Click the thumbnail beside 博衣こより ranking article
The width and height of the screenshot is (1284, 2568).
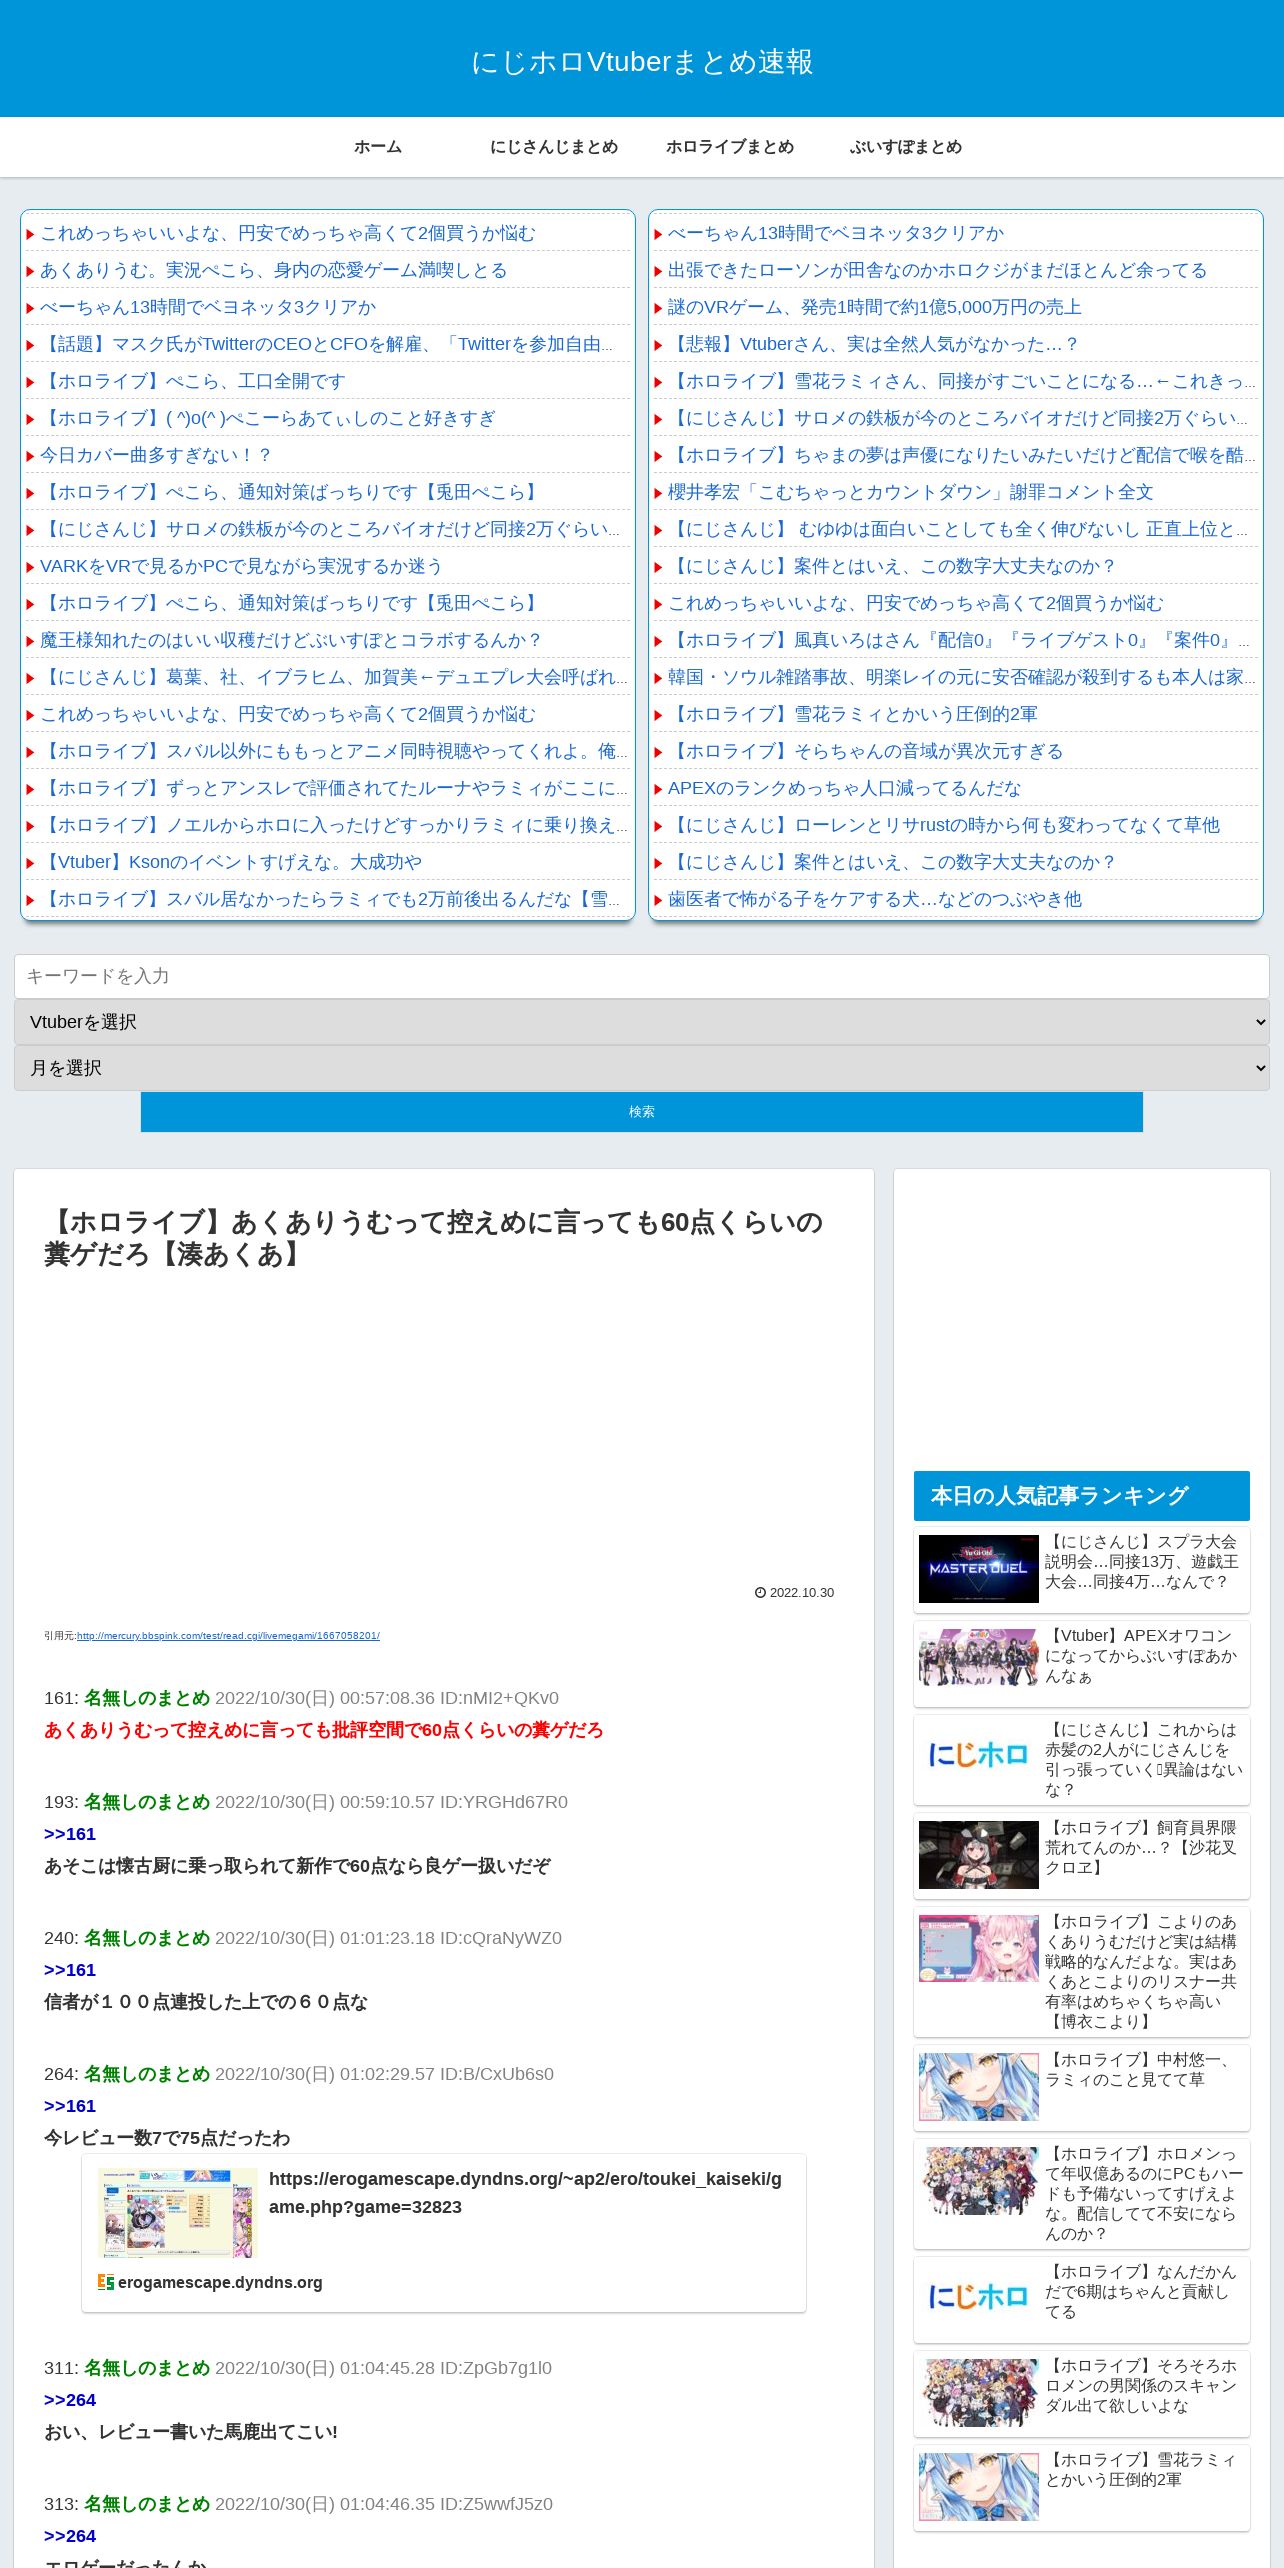coord(979,1949)
